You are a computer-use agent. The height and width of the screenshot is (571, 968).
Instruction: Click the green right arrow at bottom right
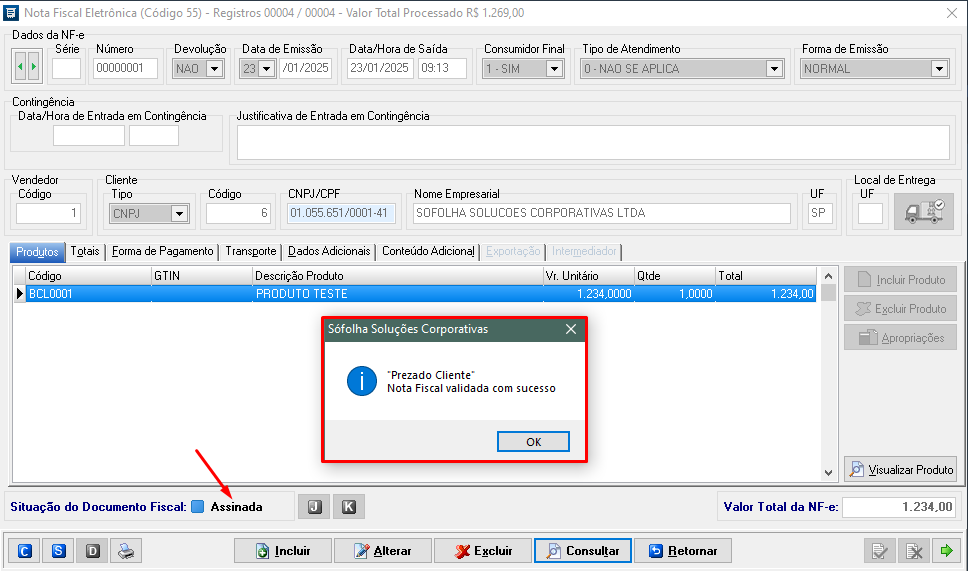pyautogui.click(x=944, y=550)
